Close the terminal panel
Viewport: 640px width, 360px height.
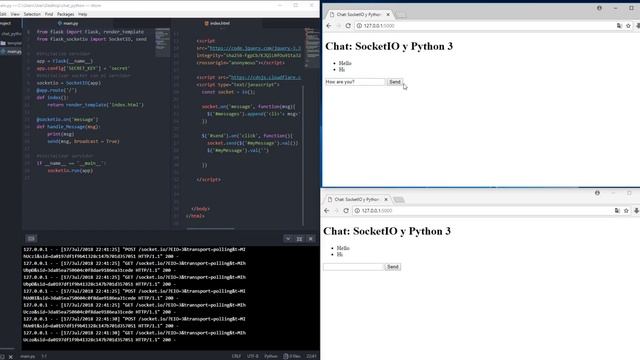[x=311, y=239]
